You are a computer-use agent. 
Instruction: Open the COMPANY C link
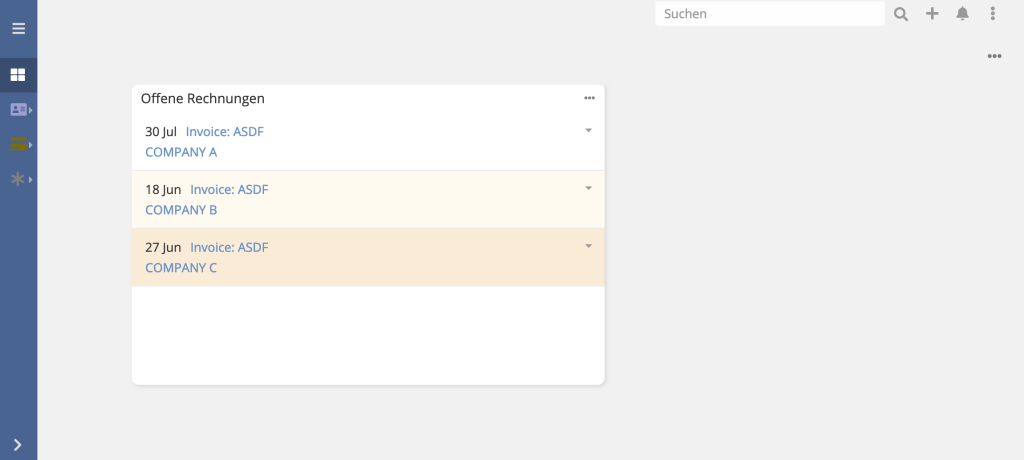click(181, 268)
